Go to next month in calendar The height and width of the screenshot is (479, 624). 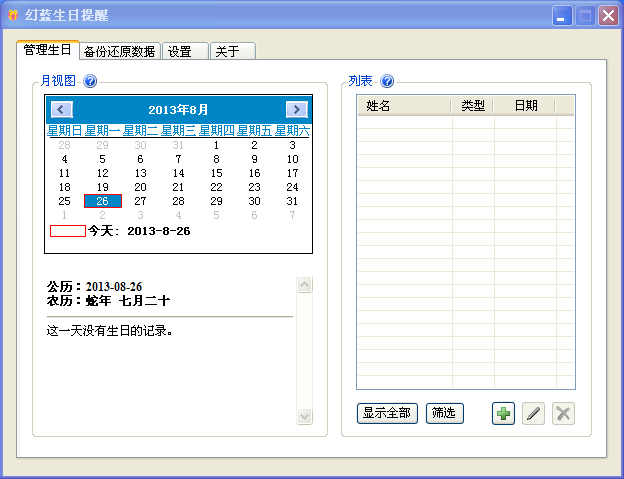tap(296, 109)
